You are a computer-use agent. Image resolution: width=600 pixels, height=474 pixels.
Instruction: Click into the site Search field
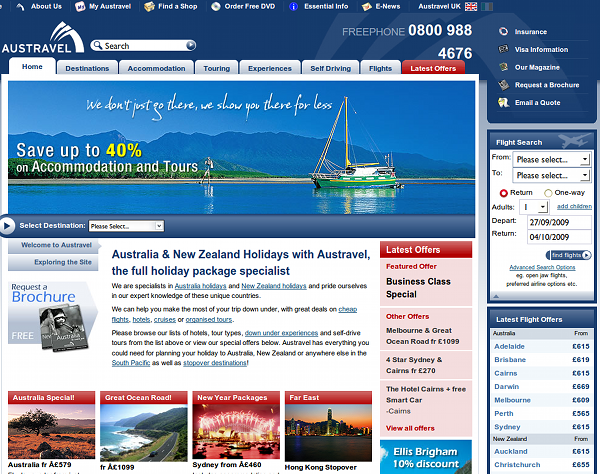click(x=144, y=46)
